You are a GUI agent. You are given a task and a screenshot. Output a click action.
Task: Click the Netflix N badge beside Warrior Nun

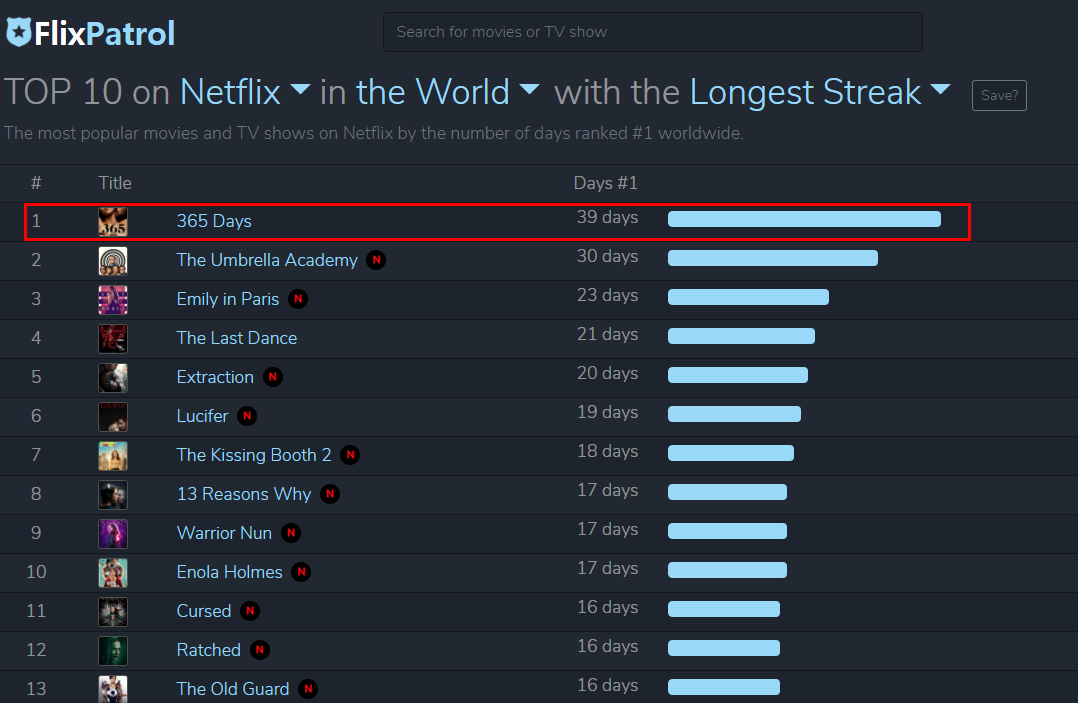291,533
